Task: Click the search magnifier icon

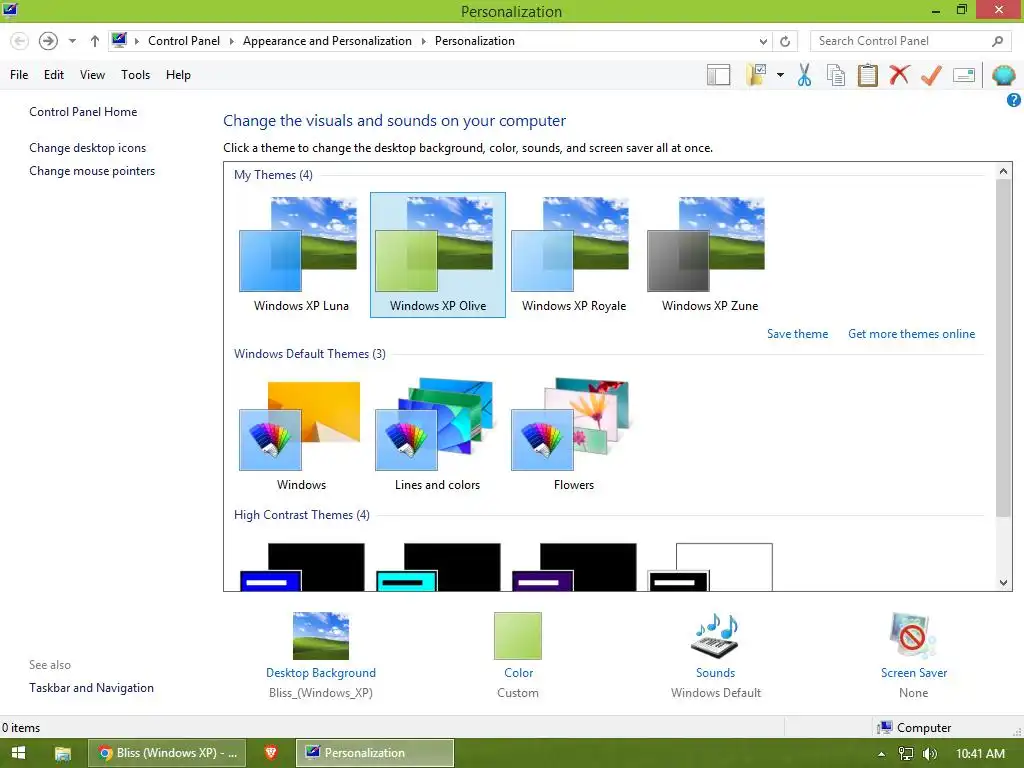Action: coord(997,41)
